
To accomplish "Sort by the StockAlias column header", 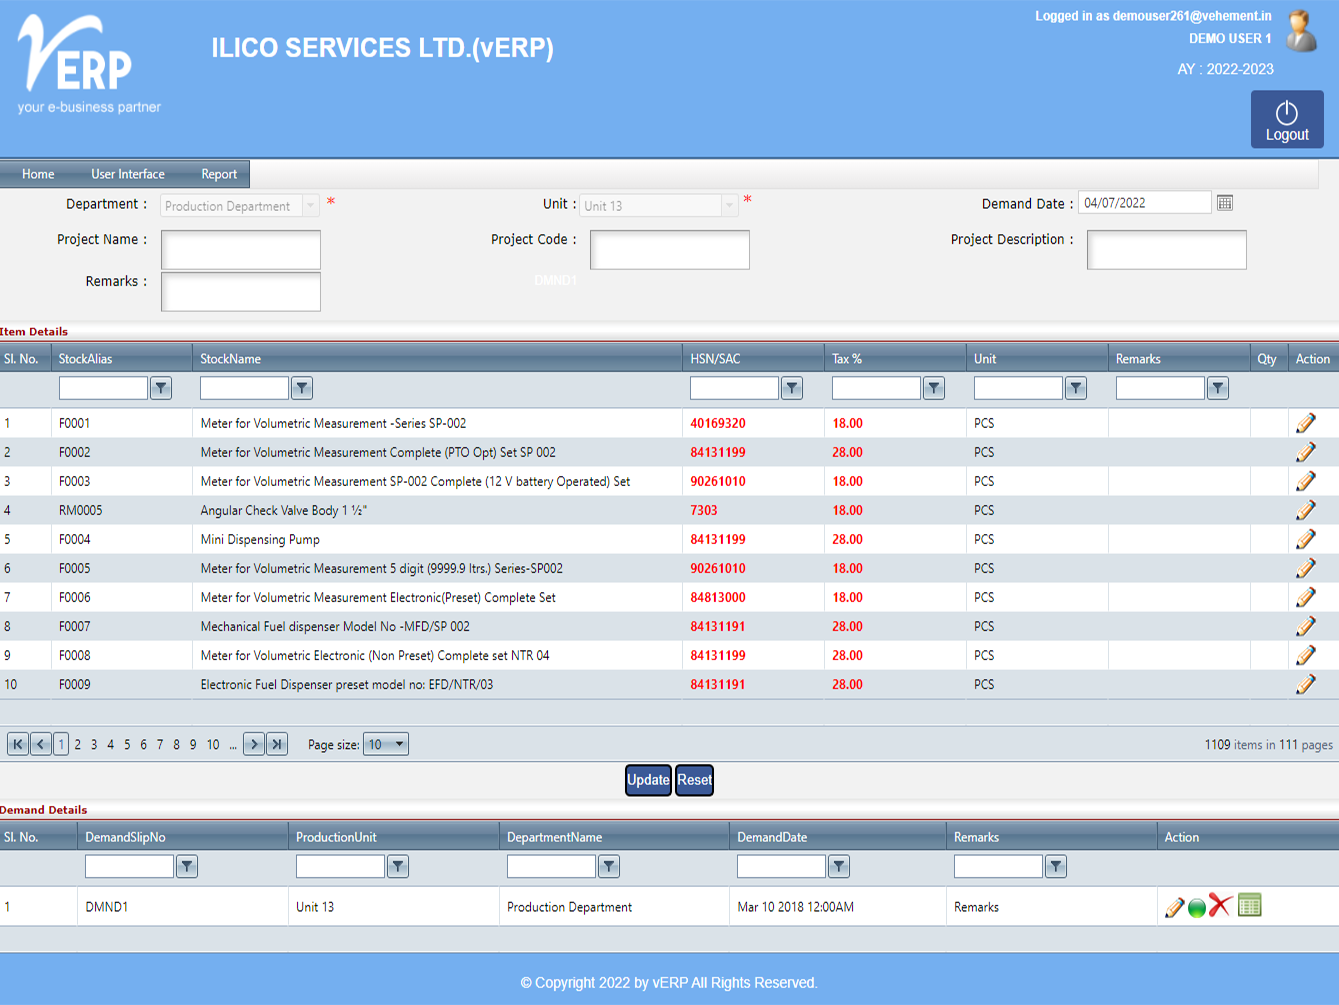I will pyautogui.click(x=86, y=359).
